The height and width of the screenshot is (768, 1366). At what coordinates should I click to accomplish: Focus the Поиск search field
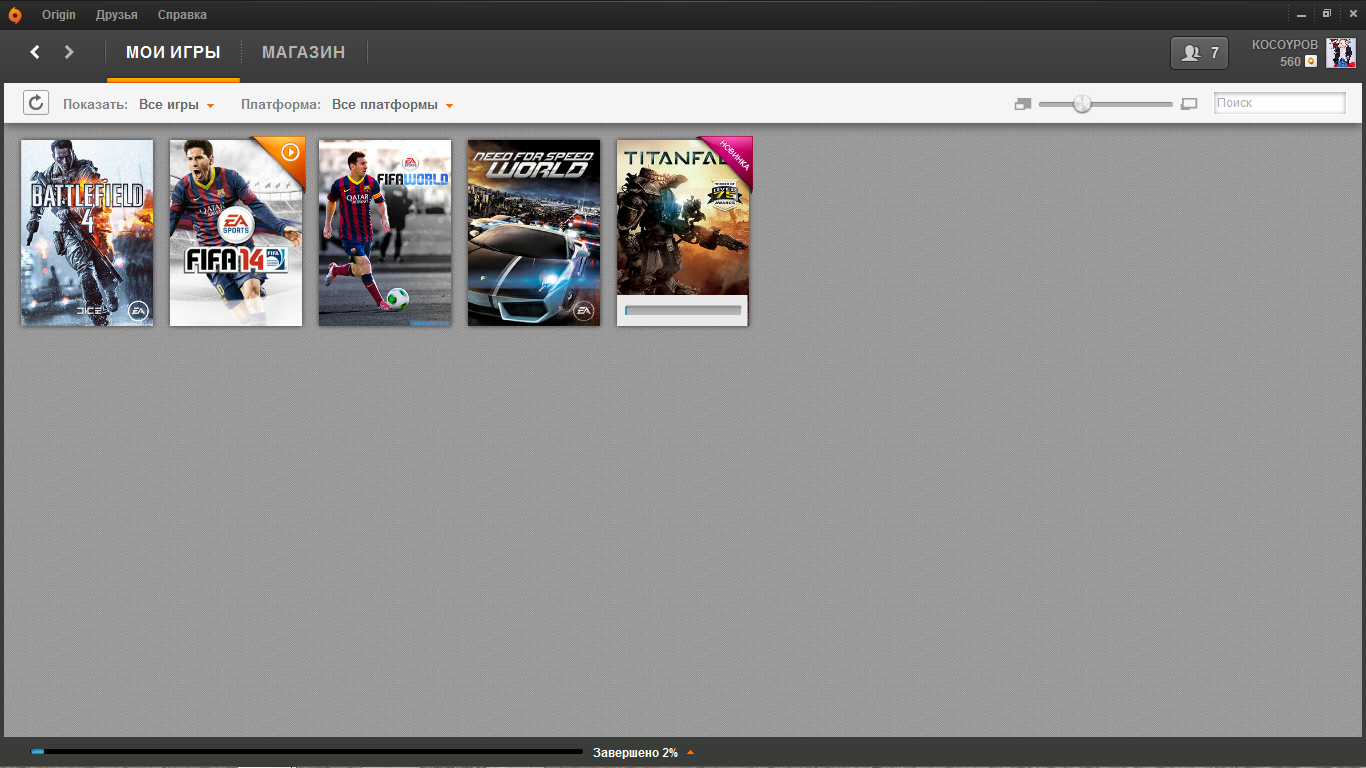click(1279, 103)
